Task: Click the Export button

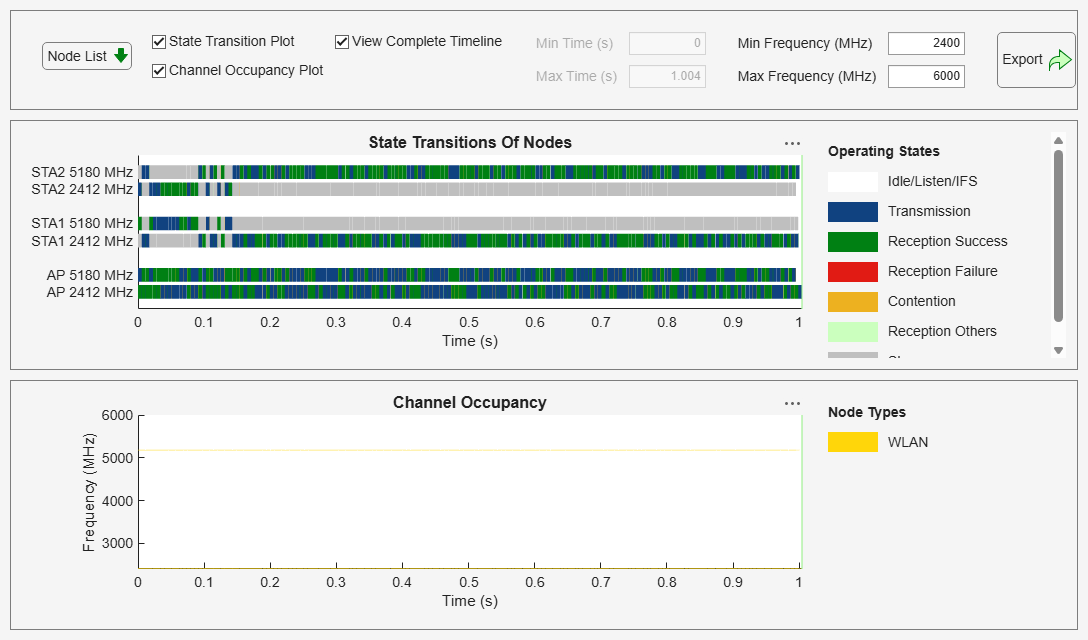Action: coord(1036,60)
